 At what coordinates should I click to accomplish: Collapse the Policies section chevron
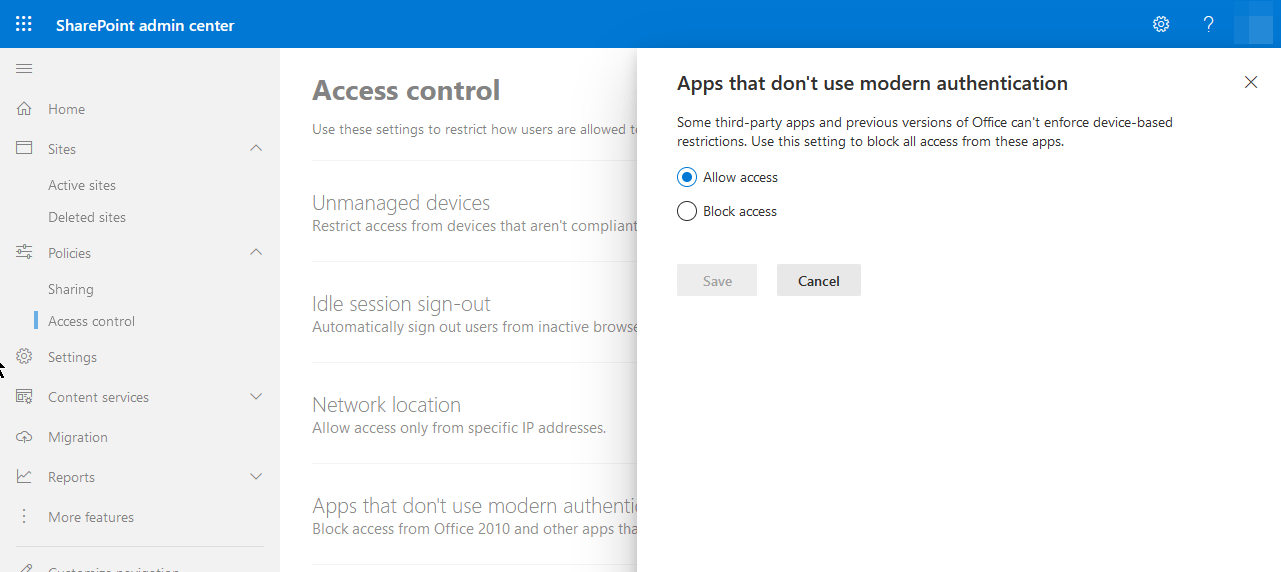pyautogui.click(x=256, y=252)
